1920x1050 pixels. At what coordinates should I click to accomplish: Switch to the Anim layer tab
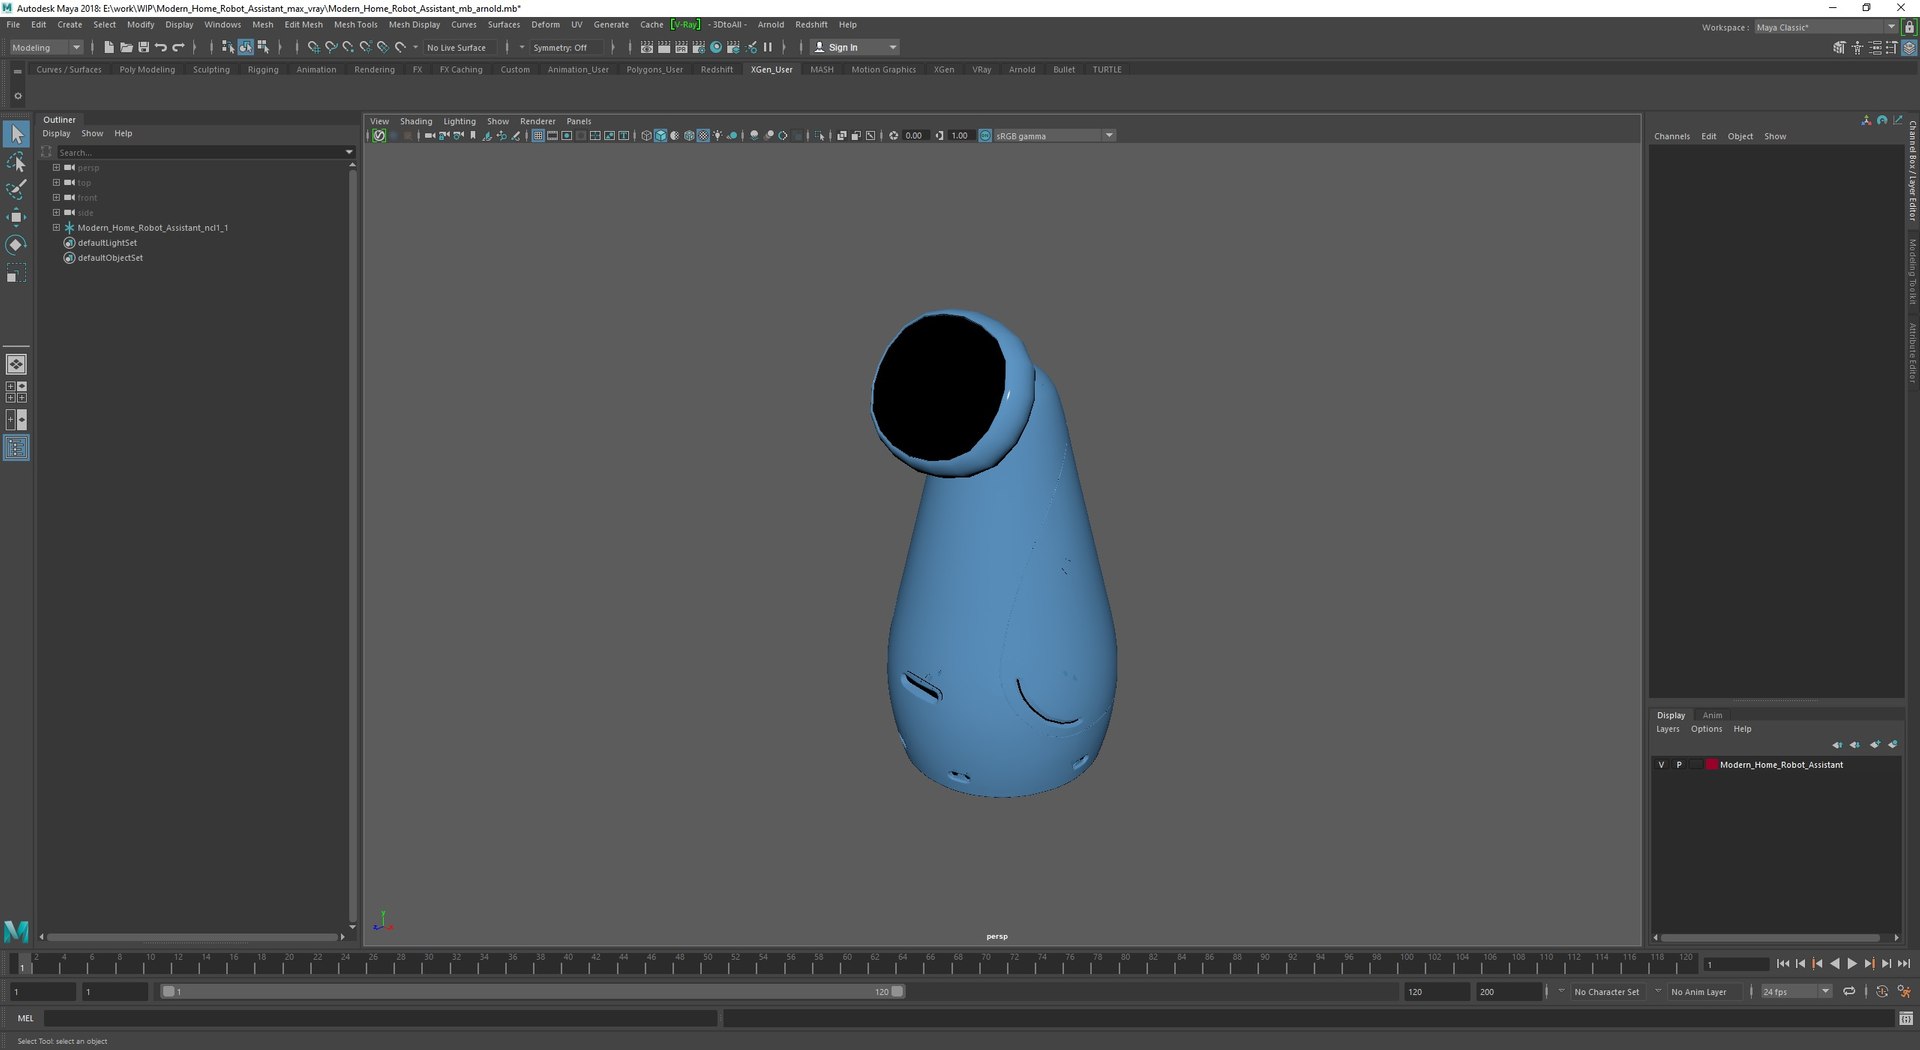[1712, 715]
